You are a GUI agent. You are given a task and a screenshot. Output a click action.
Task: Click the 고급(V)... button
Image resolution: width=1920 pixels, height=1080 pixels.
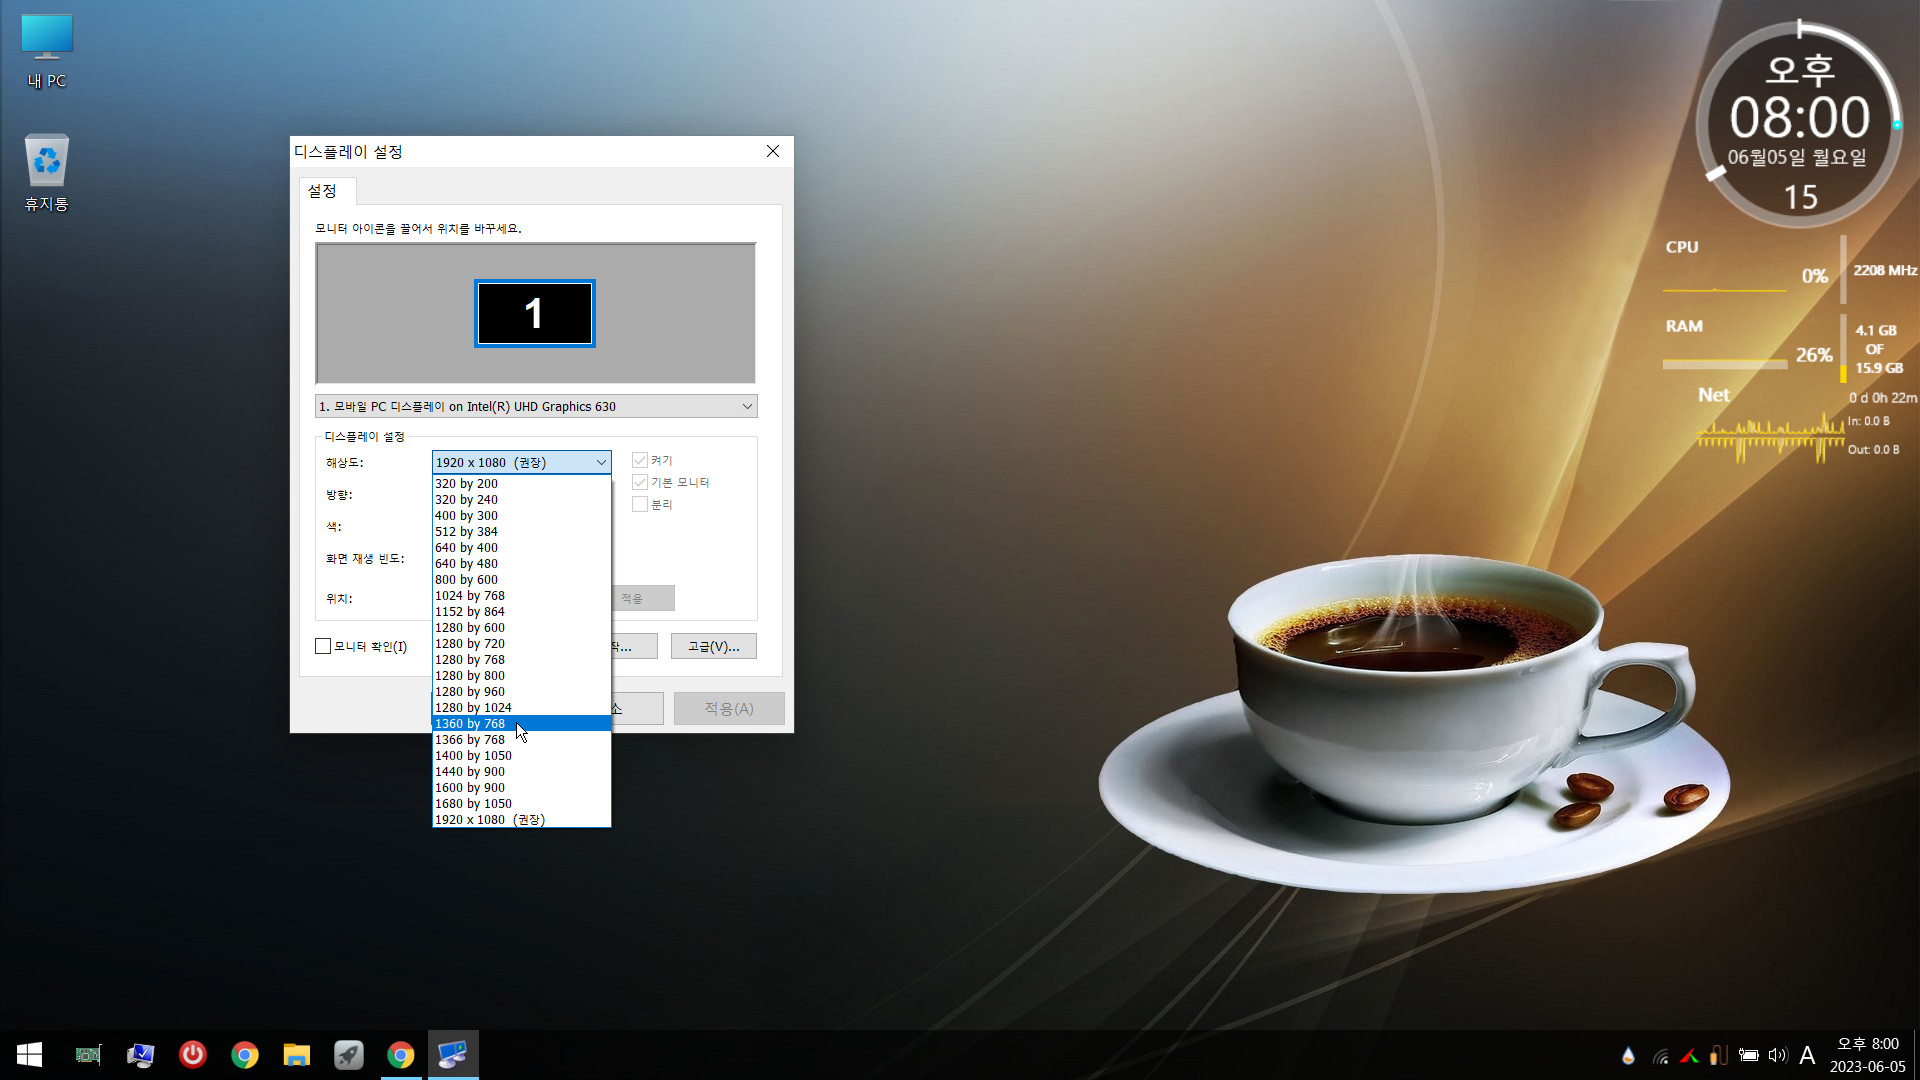(713, 646)
